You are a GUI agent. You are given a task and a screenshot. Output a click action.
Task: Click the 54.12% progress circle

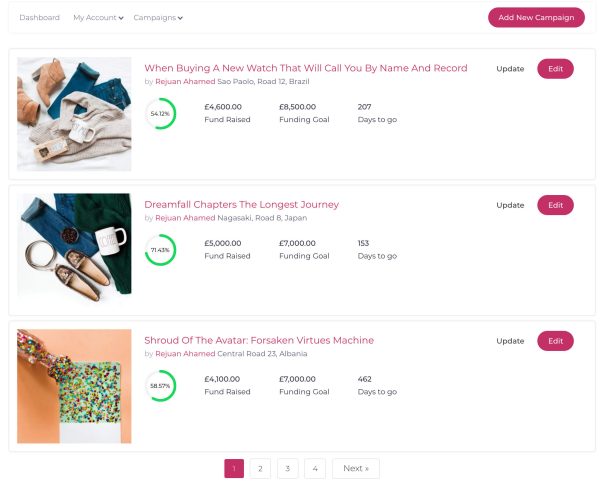pyautogui.click(x=160, y=113)
